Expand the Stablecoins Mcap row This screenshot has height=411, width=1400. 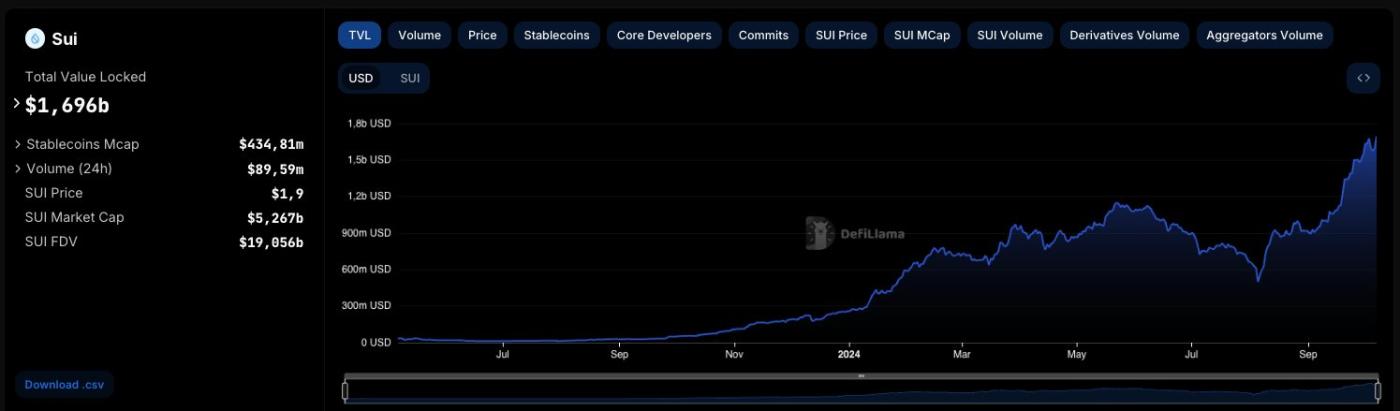coord(18,144)
